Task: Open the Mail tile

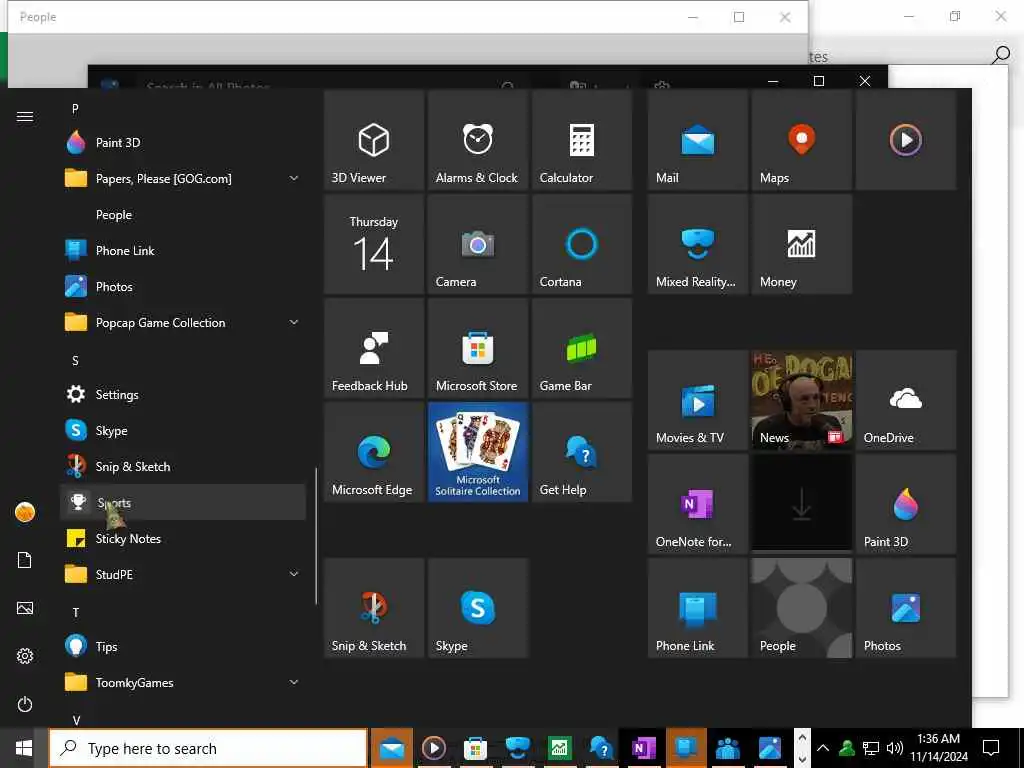Action: (x=697, y=140)
